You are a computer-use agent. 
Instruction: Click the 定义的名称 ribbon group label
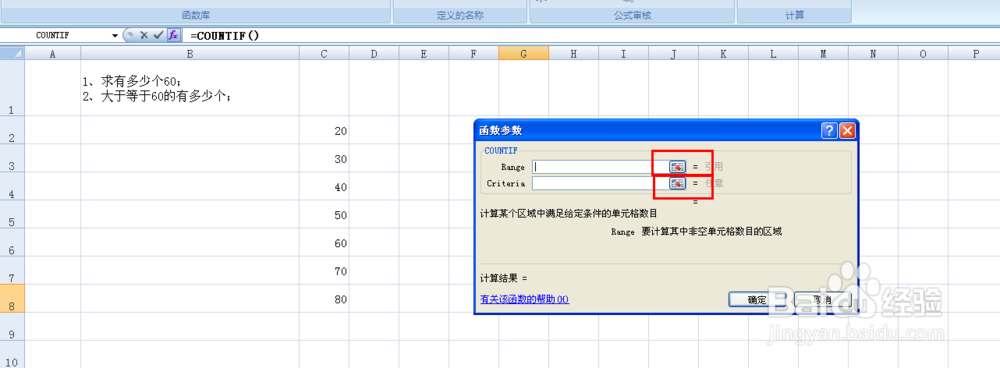(x=460, y=15)
